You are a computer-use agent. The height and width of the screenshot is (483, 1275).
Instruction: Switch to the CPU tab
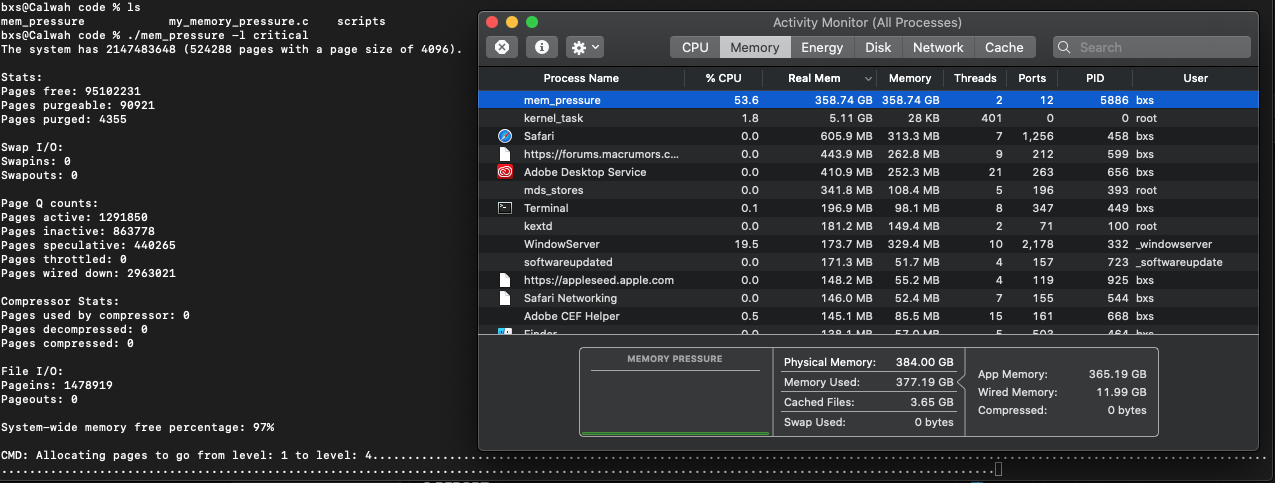[695, 47]
